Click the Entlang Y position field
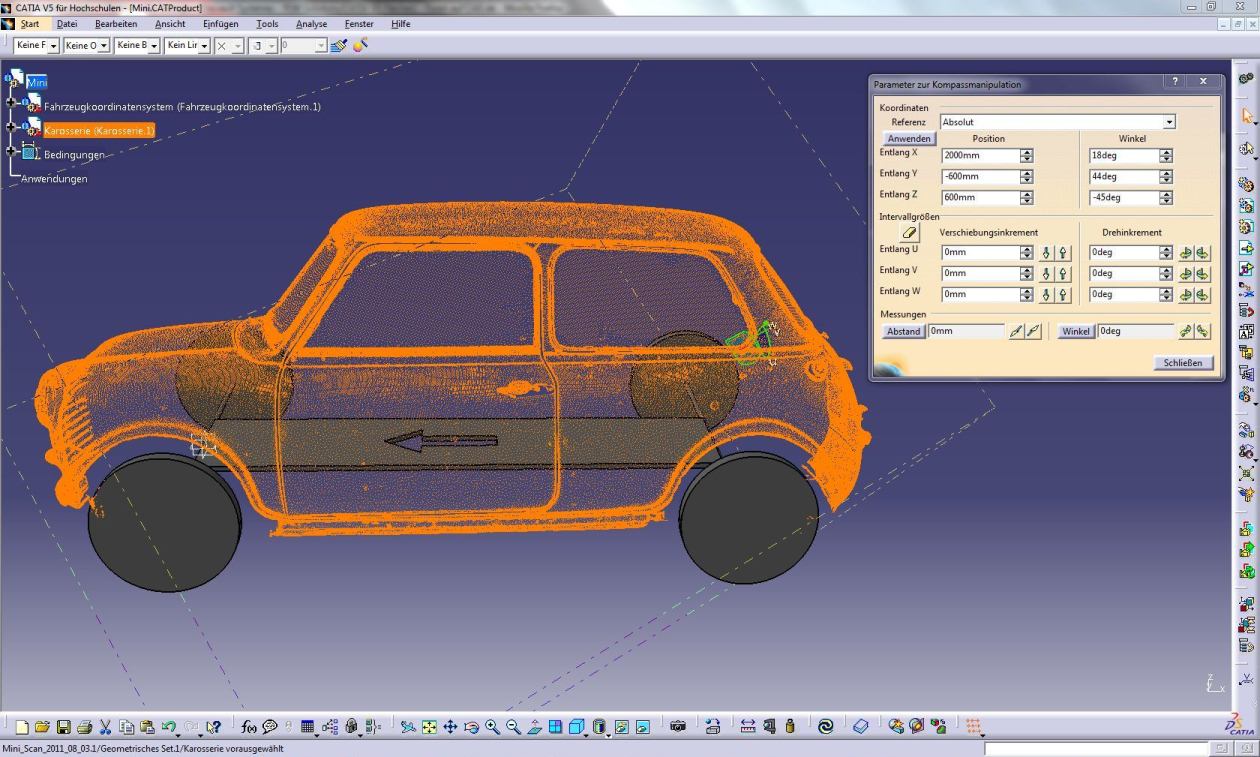Viewport: 1260px width, 757px height. 980,177
